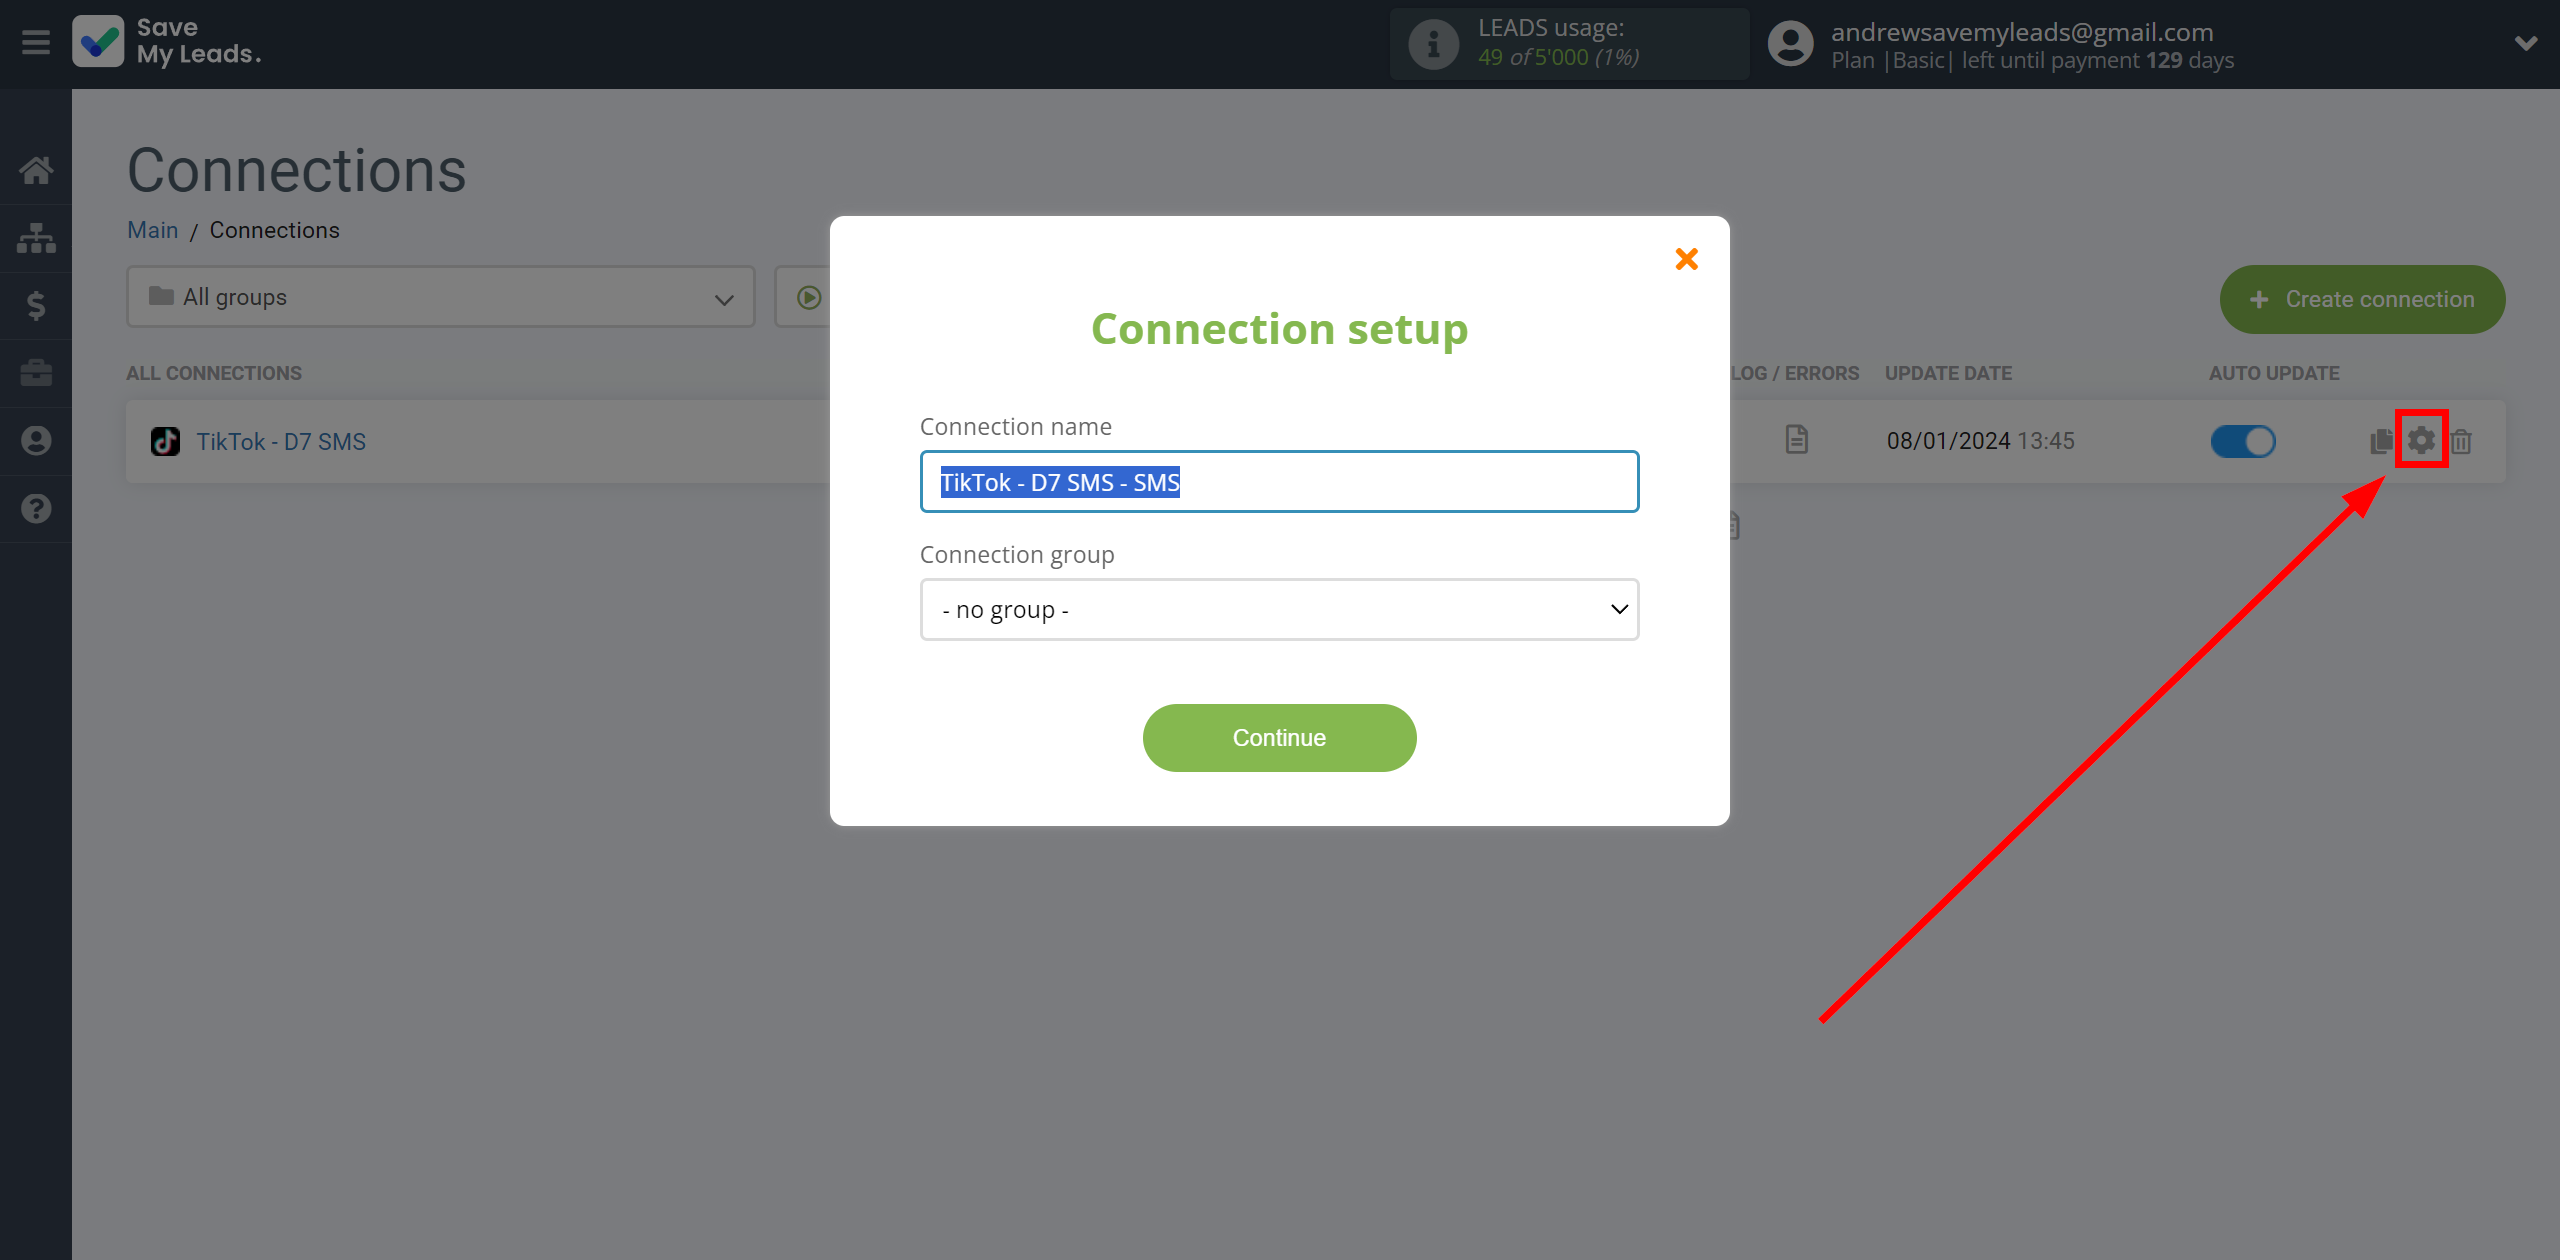Viewport: 2560px width, 1260px height.
Task: Click Continue button to proceed
Action: pos(1278,738)
